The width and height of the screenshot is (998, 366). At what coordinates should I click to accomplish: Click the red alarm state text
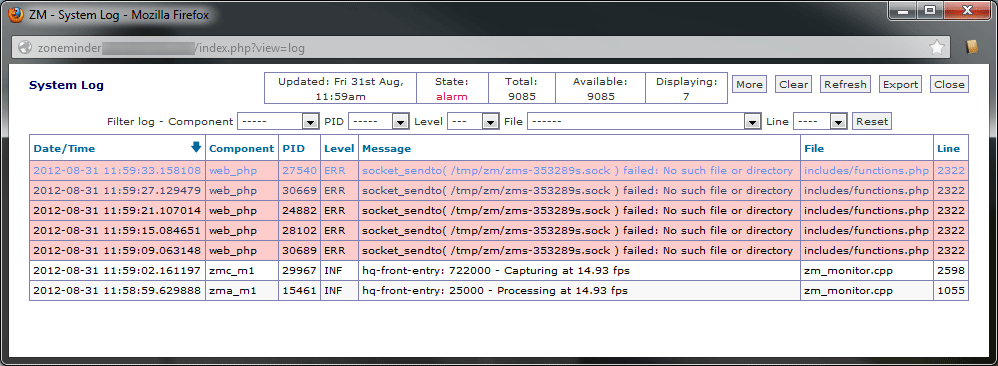pyautogui.click(x=452, y=97)
